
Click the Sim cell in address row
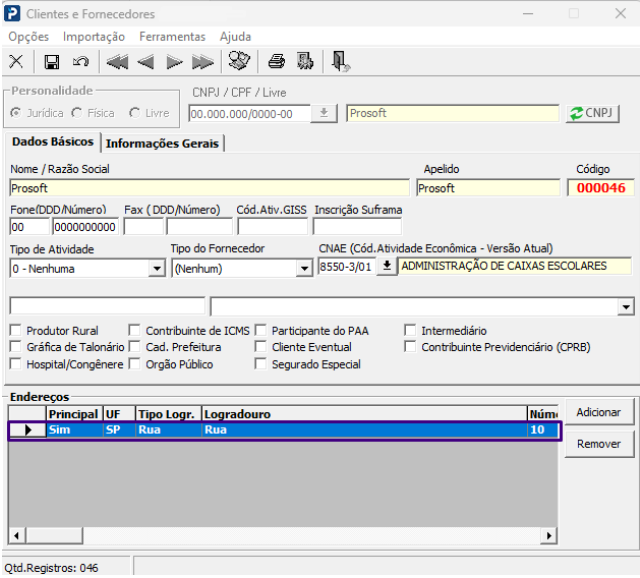[x=74, y=430]
